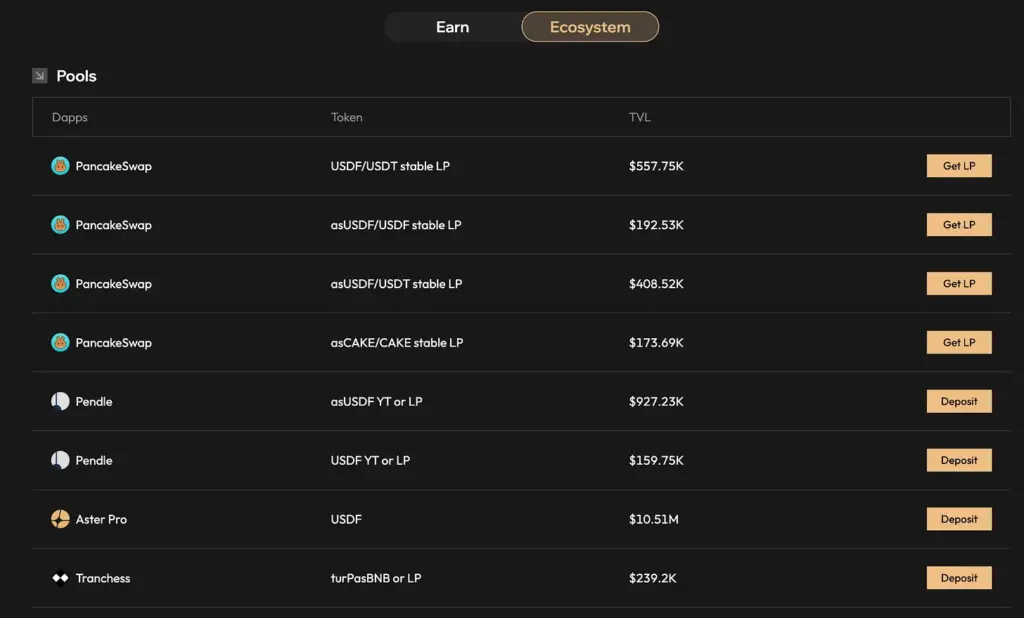Click Get LP on the asUSDF/USDF row
The width and height of the screenshot is (1024, 618).
(x=958, y=225)
